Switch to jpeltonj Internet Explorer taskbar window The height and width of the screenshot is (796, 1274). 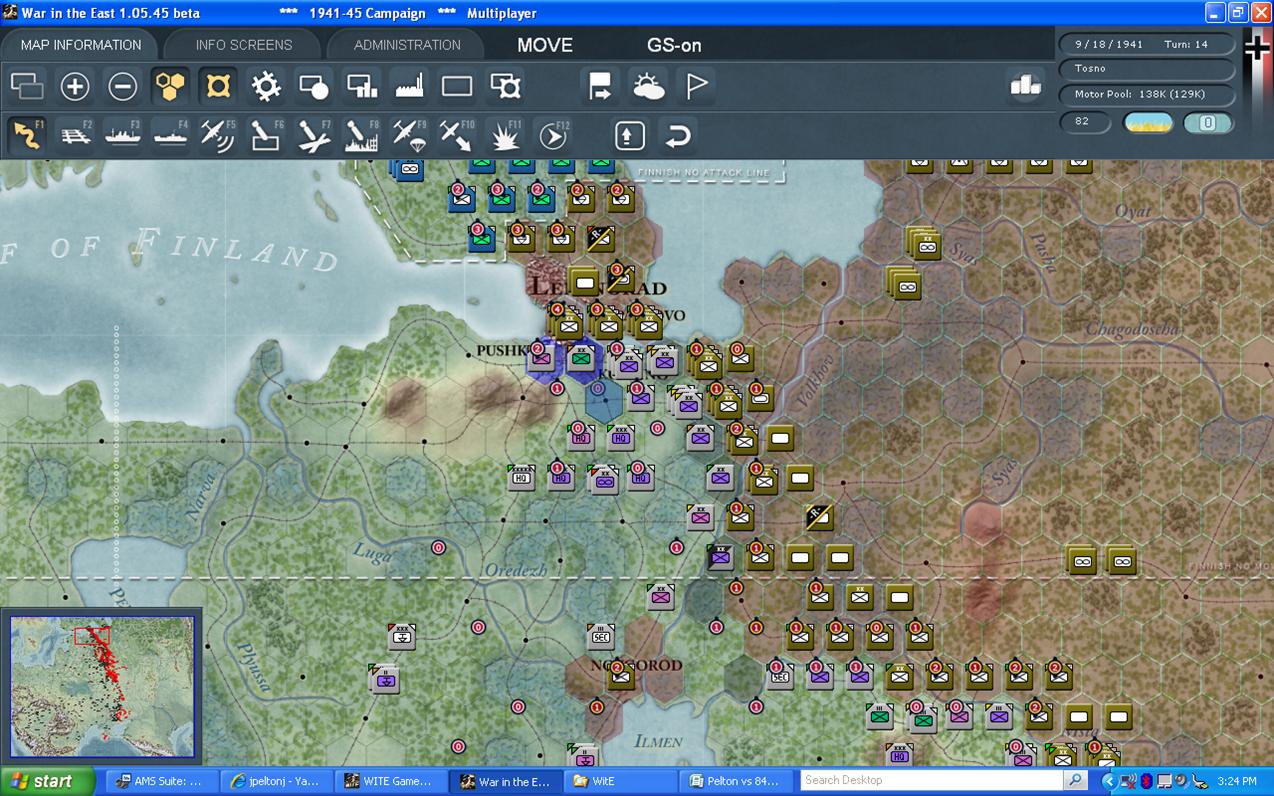276,781
